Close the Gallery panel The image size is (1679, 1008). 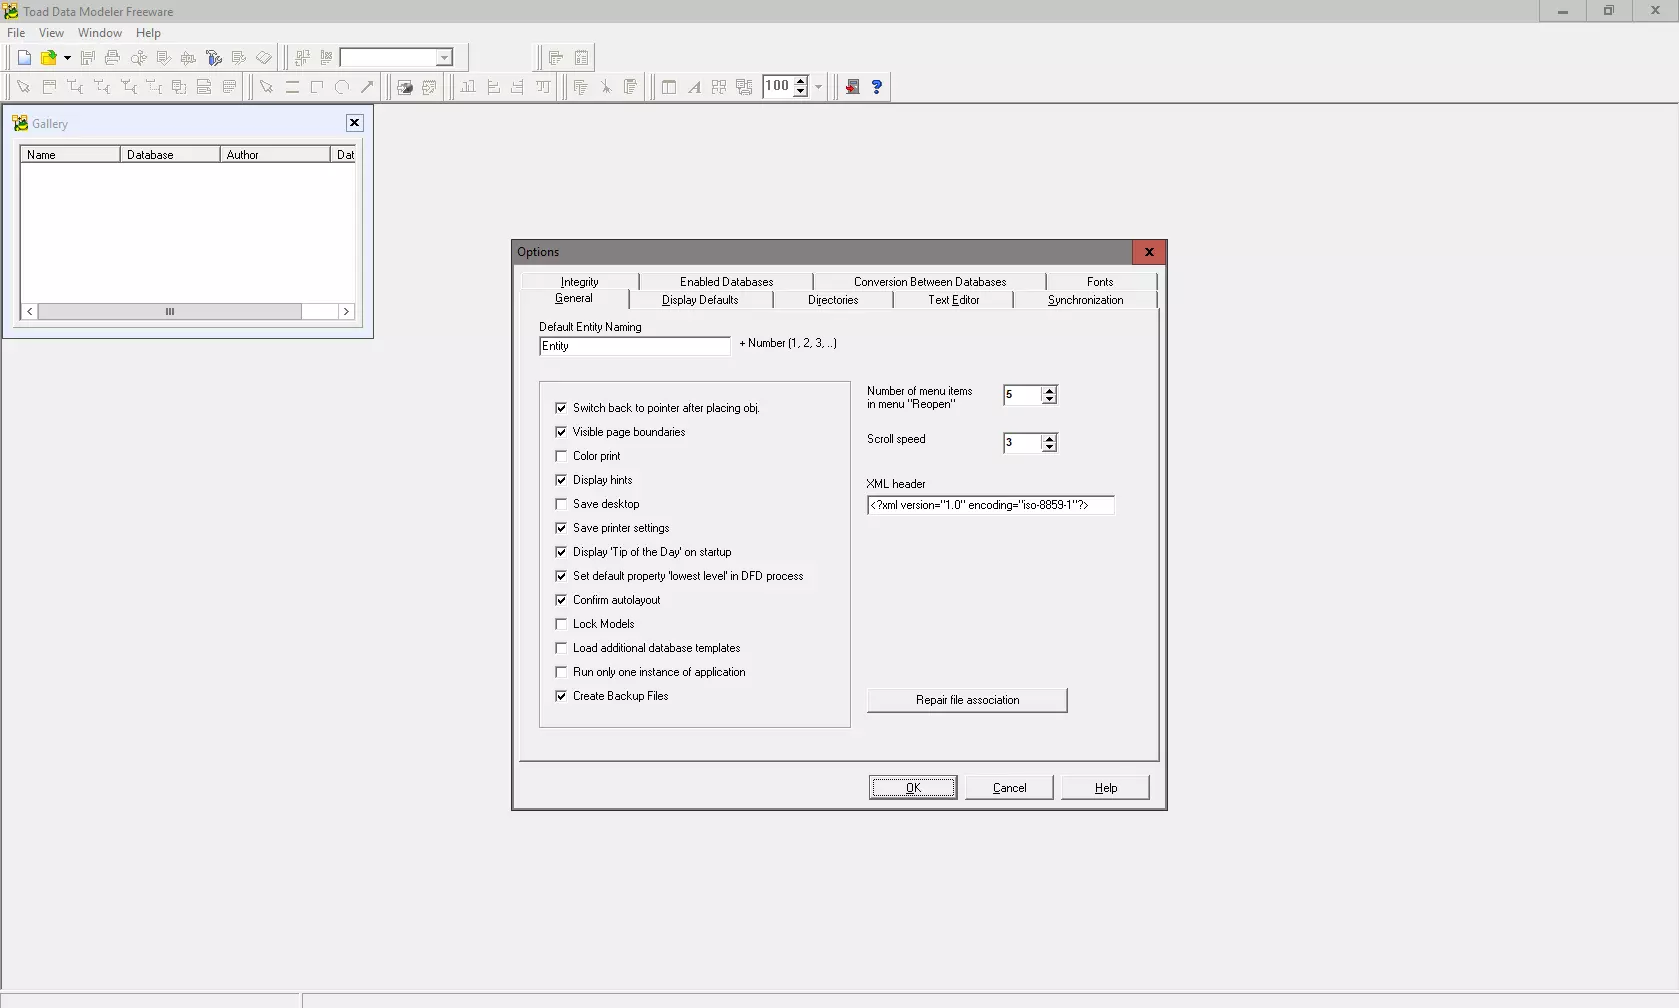(354, 123)
